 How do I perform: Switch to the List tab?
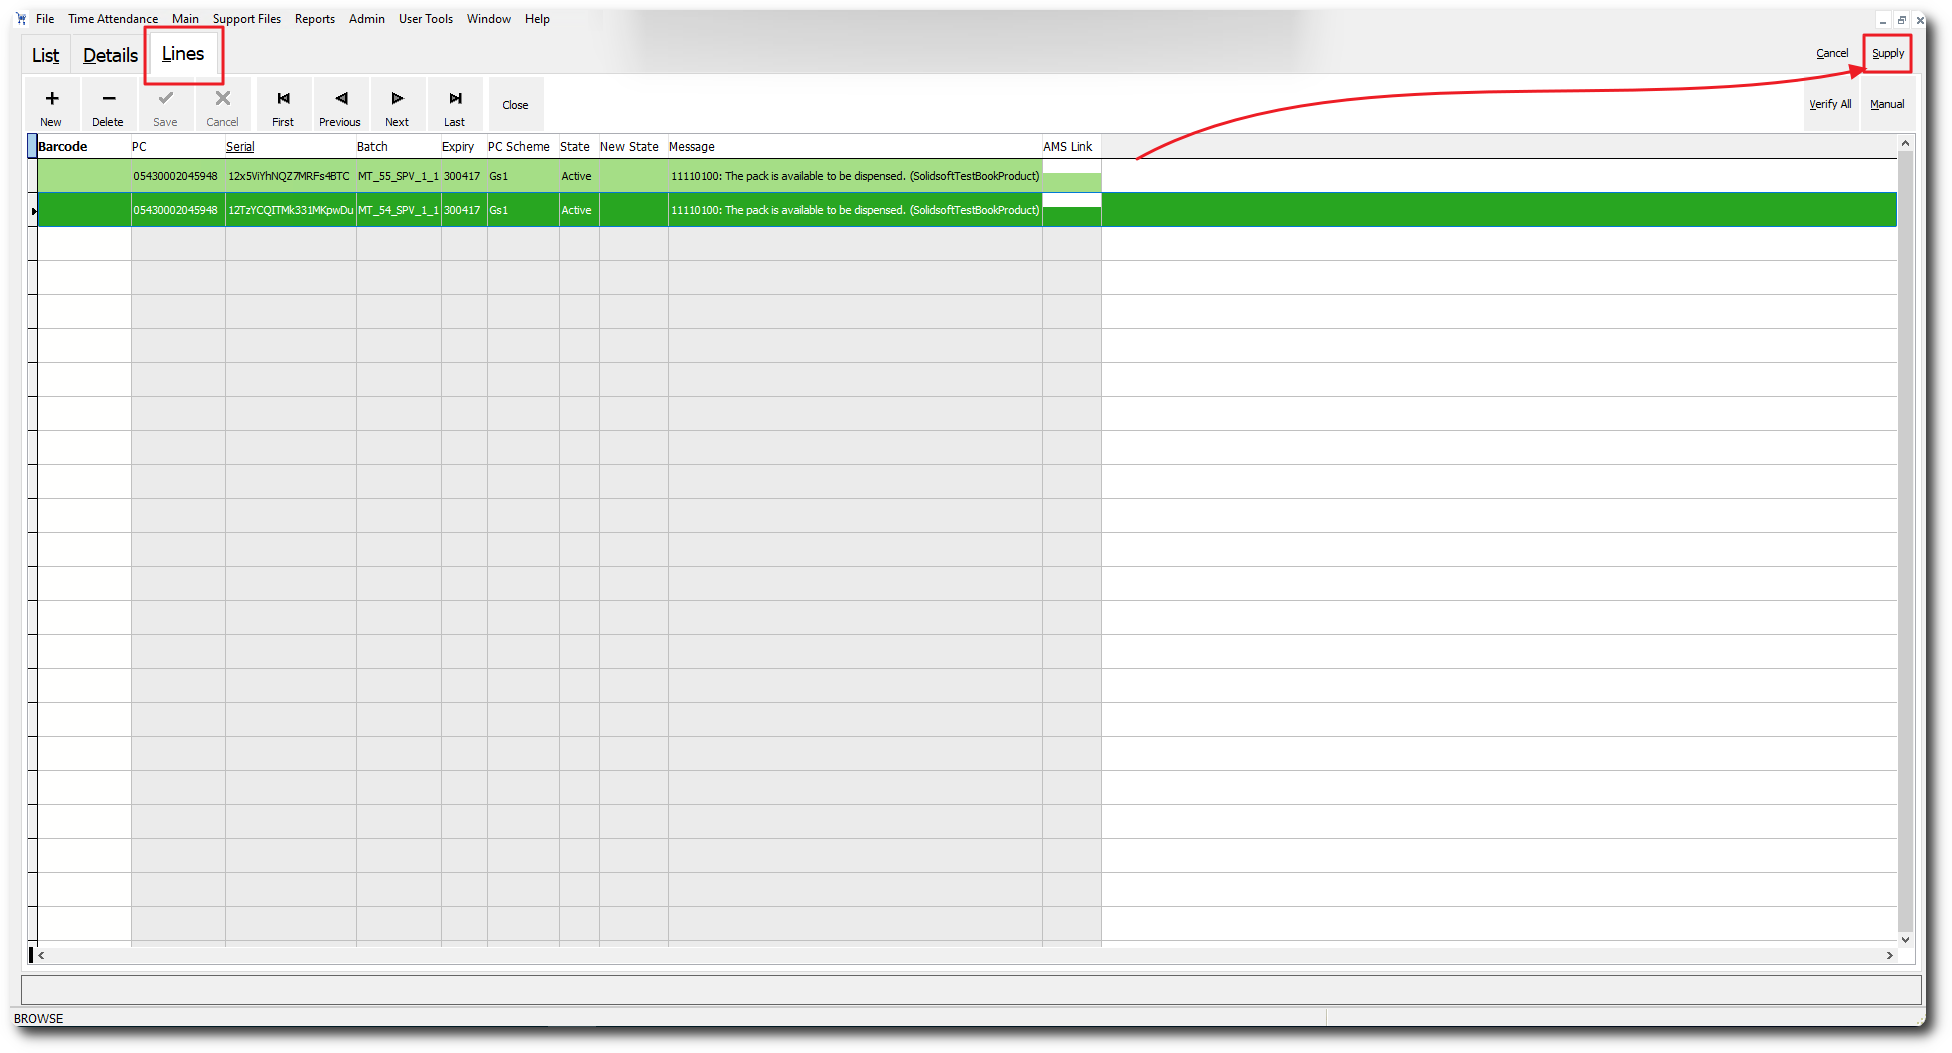[x=46, y=55]
